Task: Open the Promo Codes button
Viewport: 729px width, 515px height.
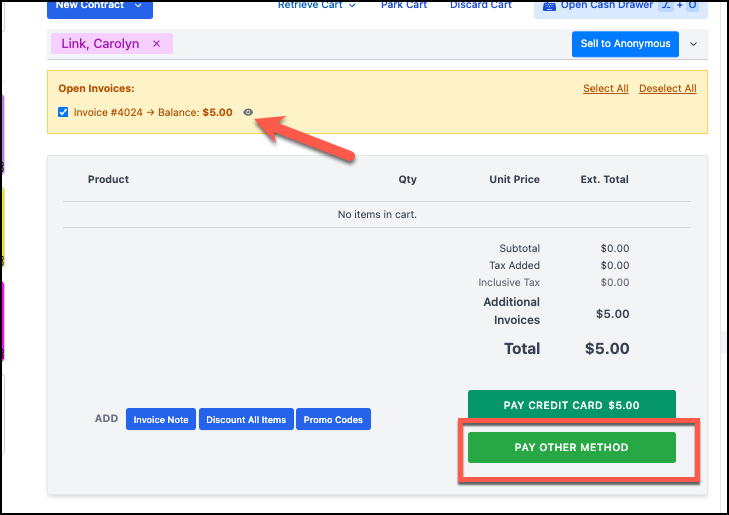Action: tap(333, 419)
